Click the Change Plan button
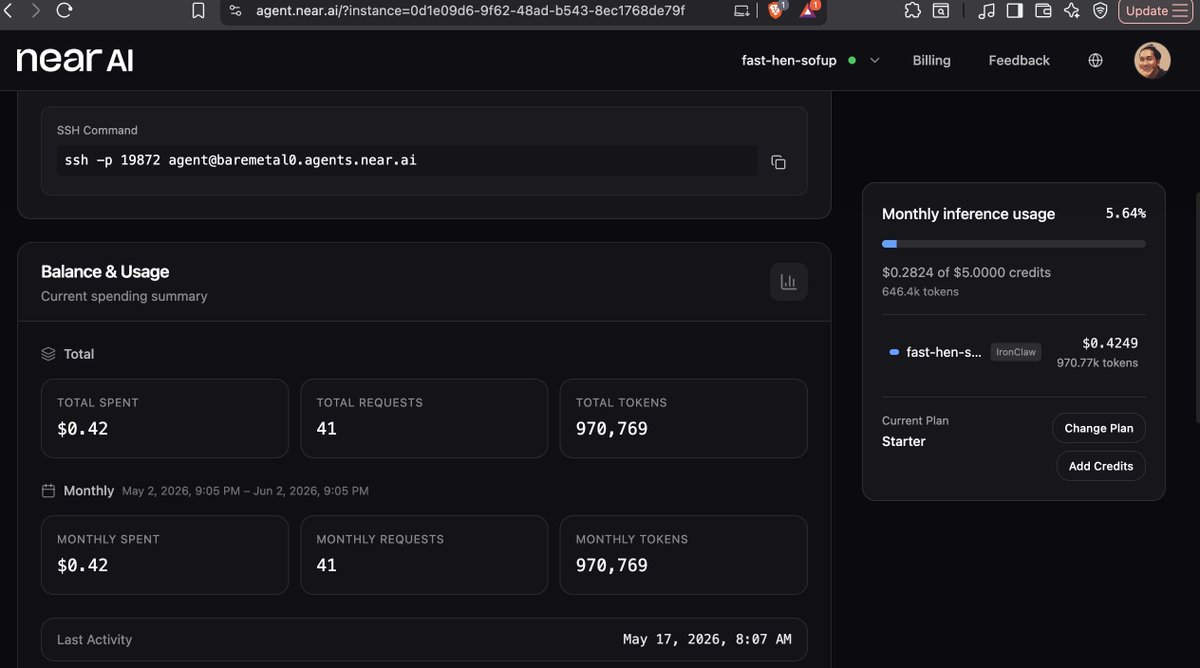 1098,428
